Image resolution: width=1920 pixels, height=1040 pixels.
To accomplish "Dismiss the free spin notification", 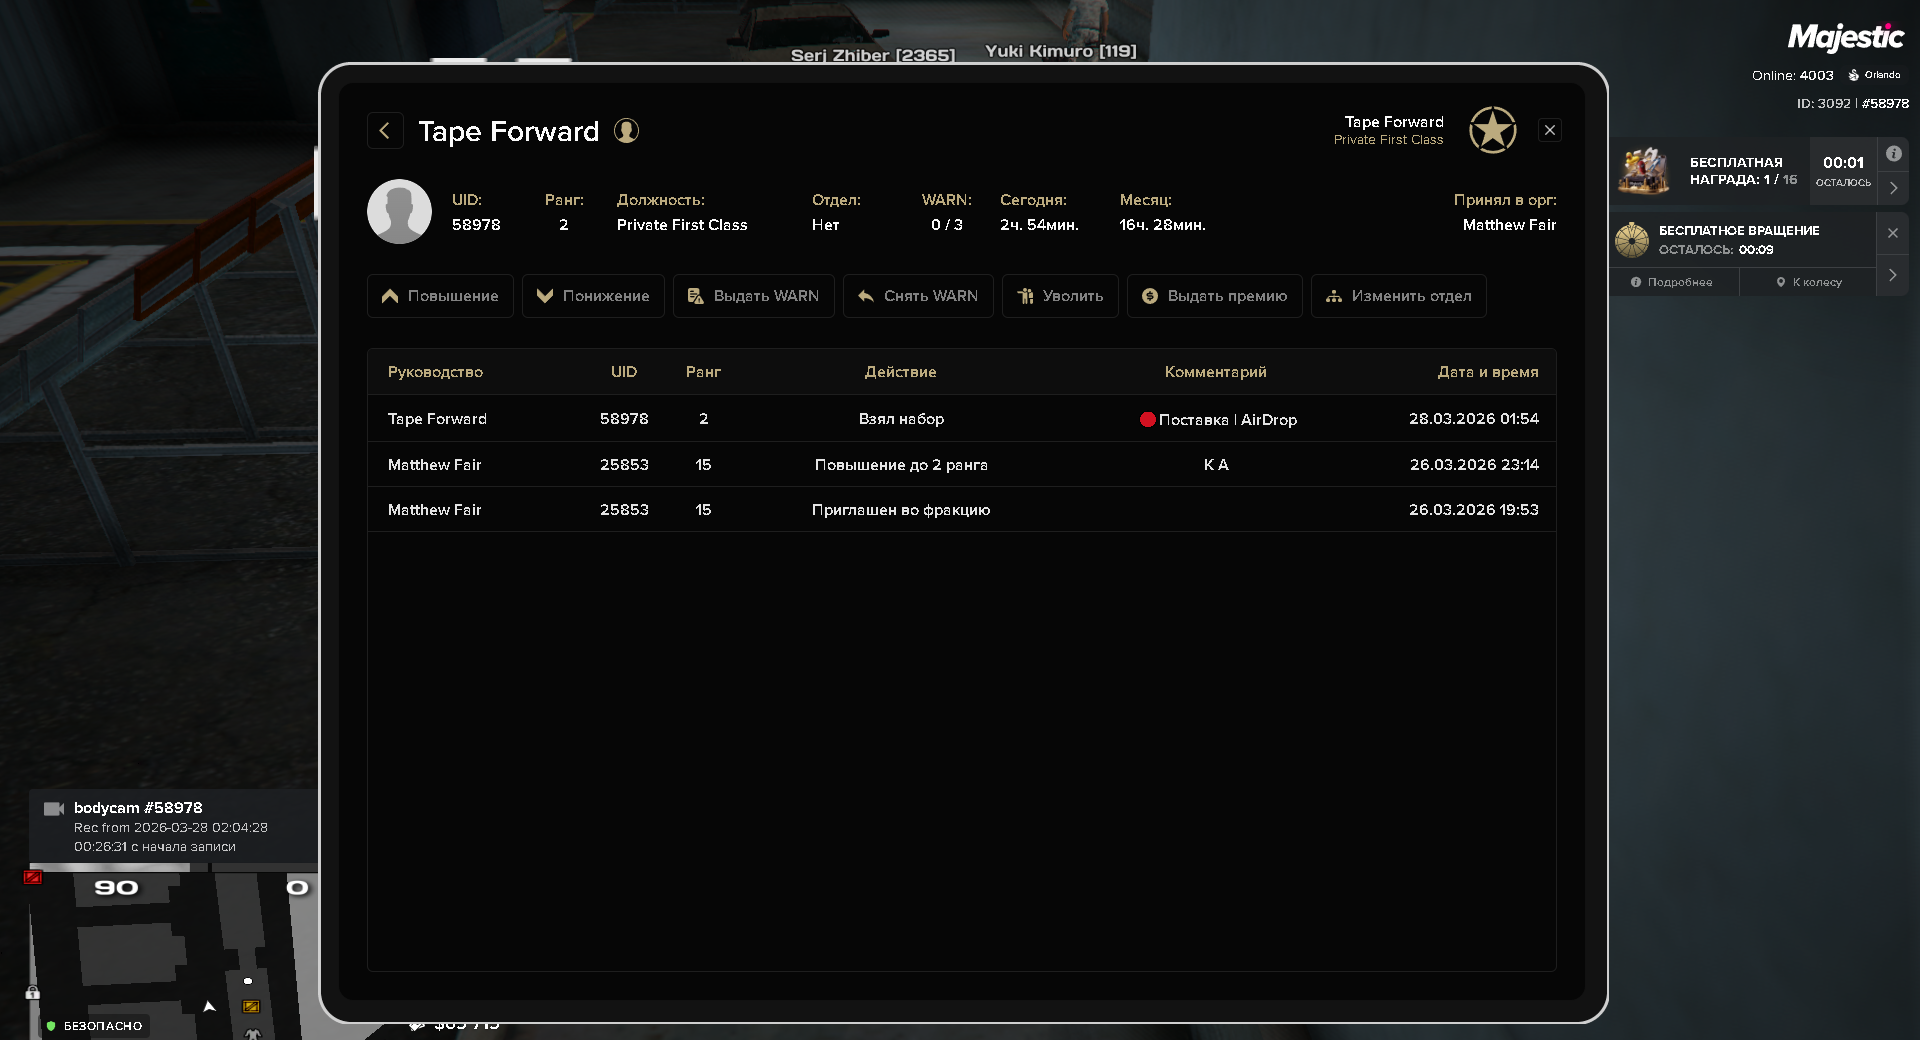I will click(1892, 233).
